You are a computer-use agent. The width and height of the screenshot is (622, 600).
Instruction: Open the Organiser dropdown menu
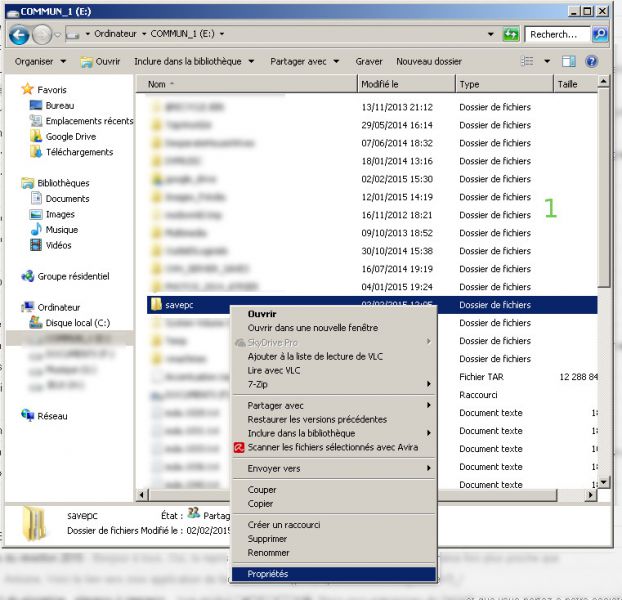pos(39,61)
